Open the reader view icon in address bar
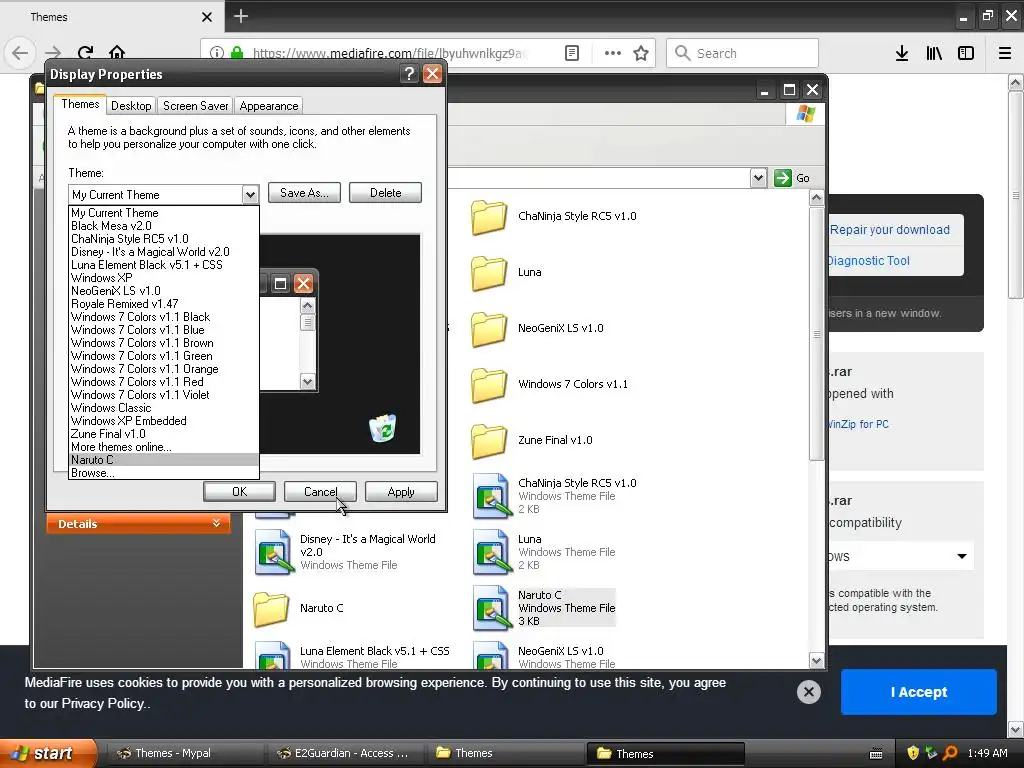The image size is (1024, 768). pyautogui.click(x=571, y=53)
